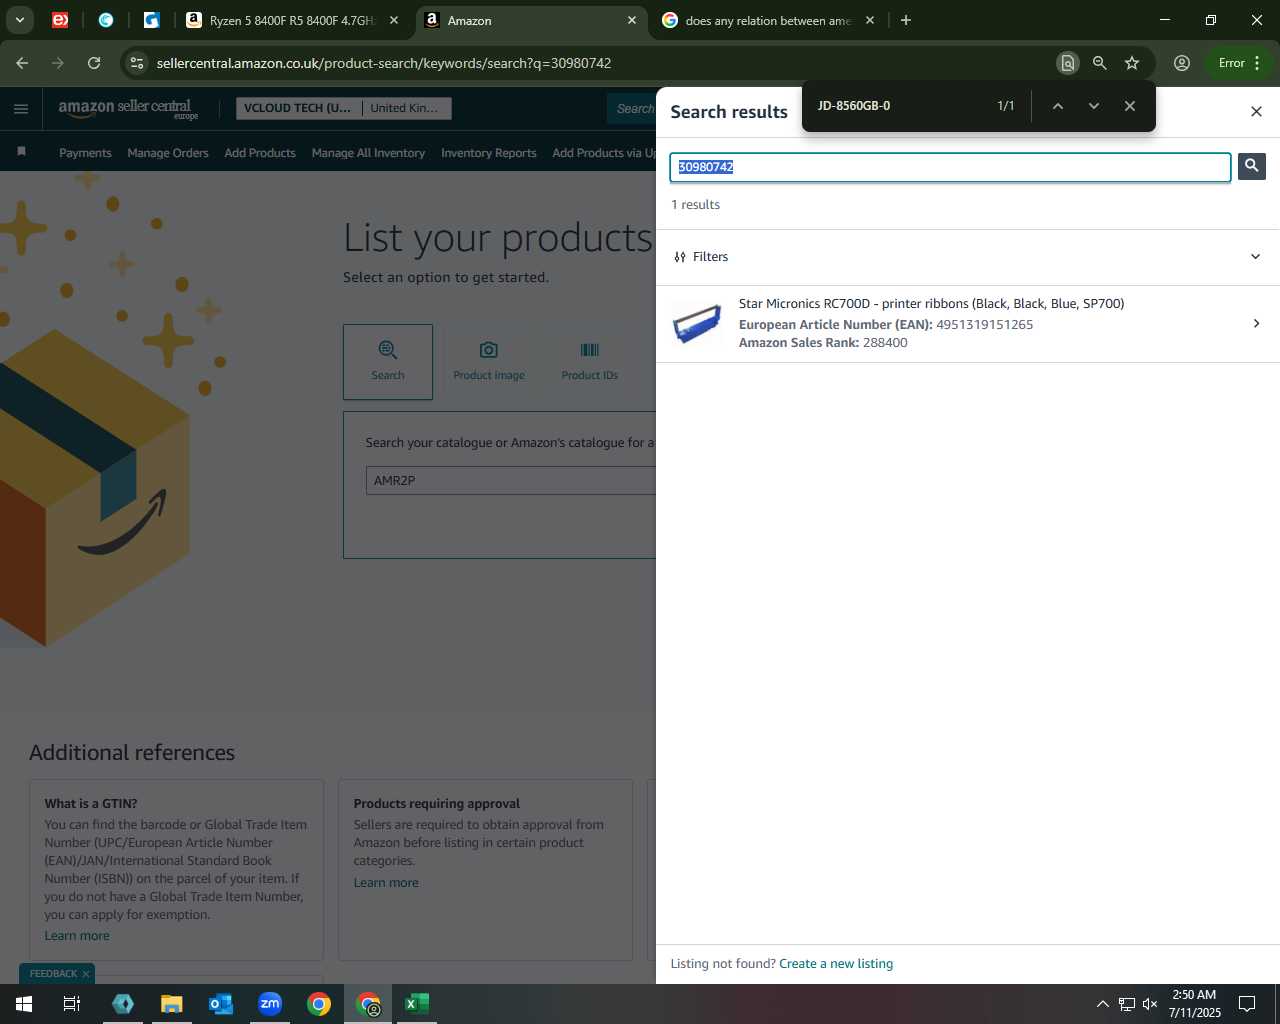Screen dimensions: 1280x1024
Task: Open Manage All Inventory menu item
Action: (368, 153)
